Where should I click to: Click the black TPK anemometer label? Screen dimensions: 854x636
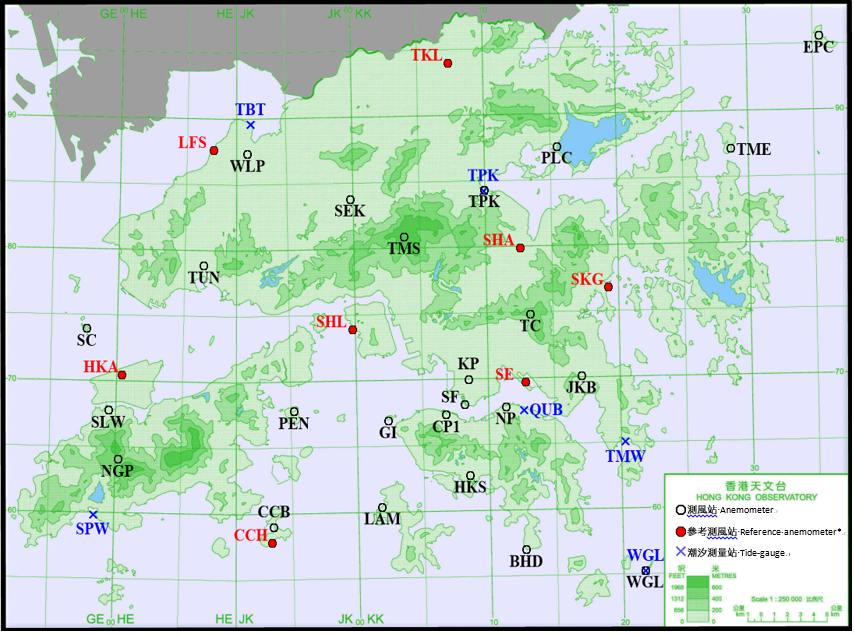click(484, 201)
